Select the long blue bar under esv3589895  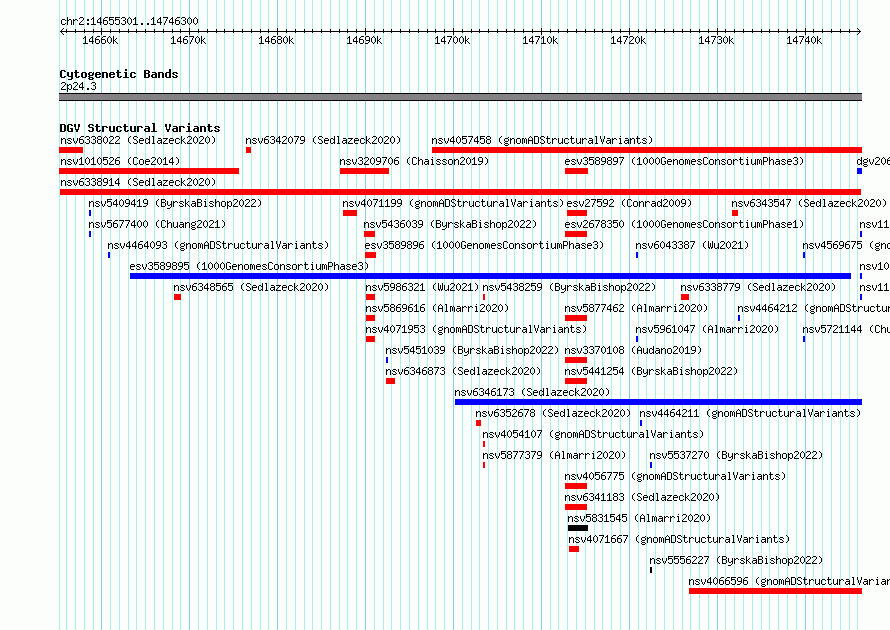[490, 276]
